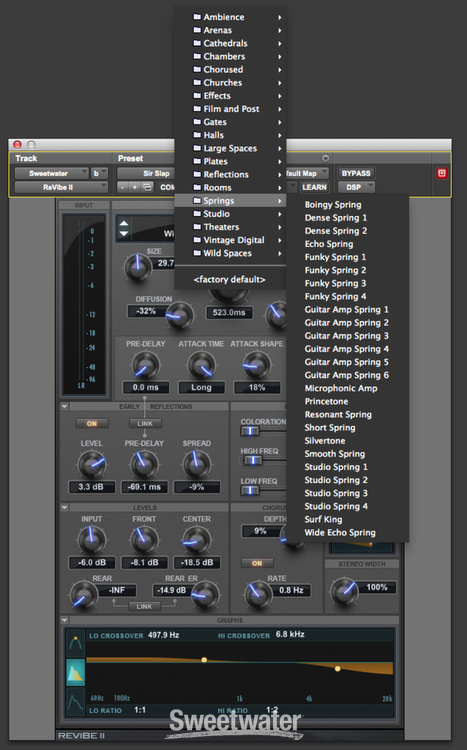
Task: Open the Sir Slap preset dropdown
Action: click(146, 173)
